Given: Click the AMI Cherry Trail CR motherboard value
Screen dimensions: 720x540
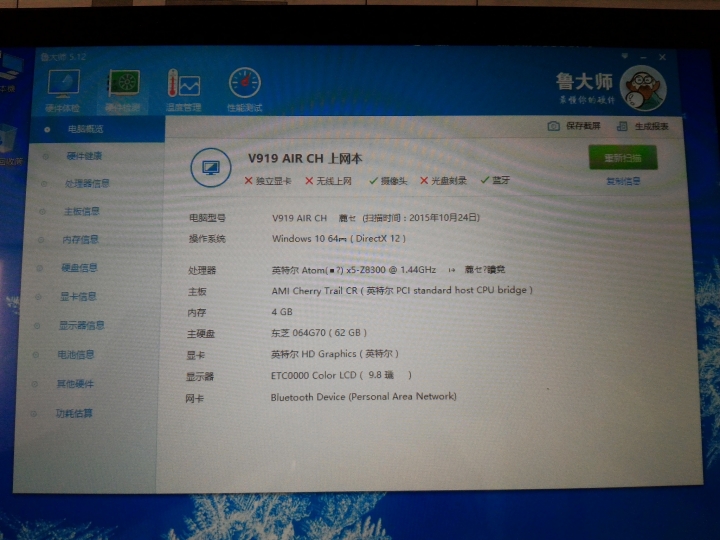Looking at the screenshot, I should 402,290.
